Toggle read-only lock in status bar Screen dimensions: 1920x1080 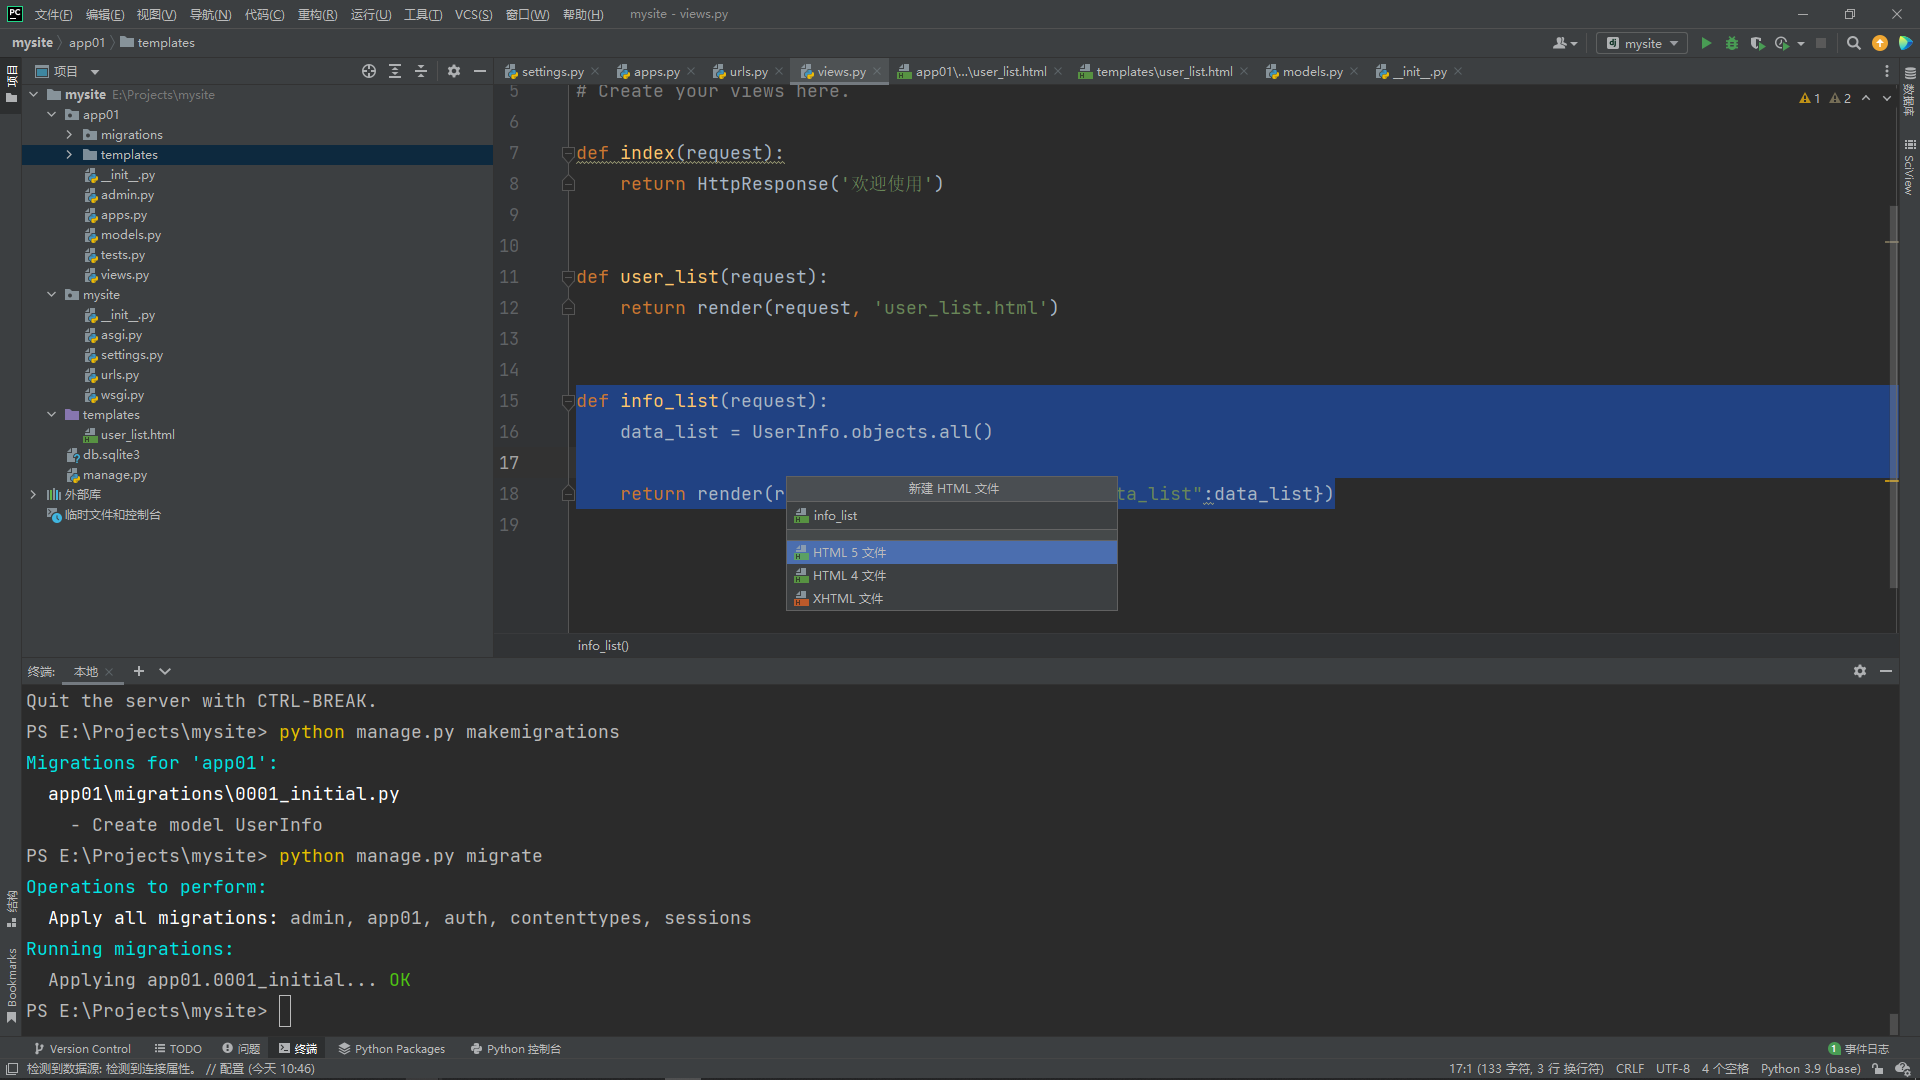[1878, 1068]
